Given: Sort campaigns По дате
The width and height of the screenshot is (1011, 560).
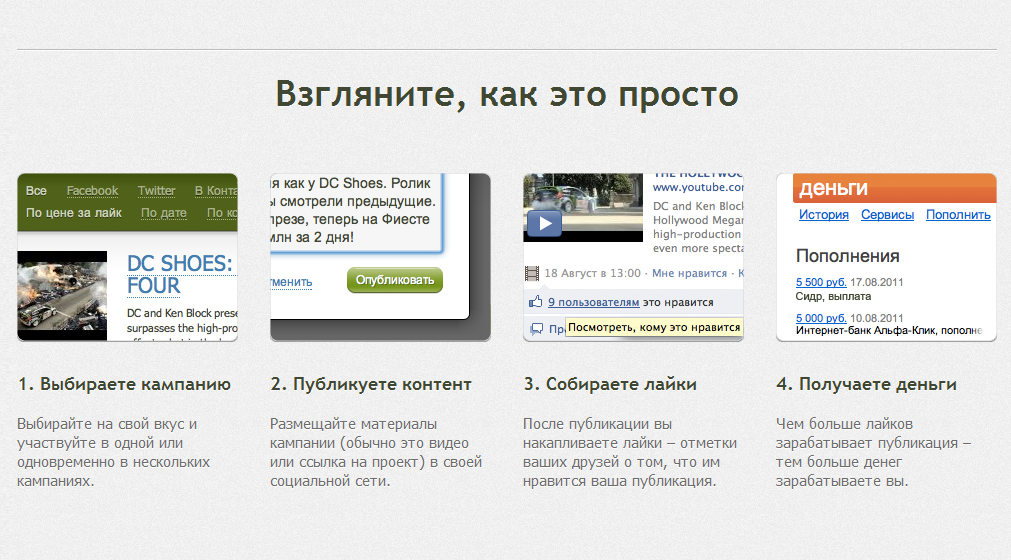Looking at the screenshot, I should click(x=164, y=213).
